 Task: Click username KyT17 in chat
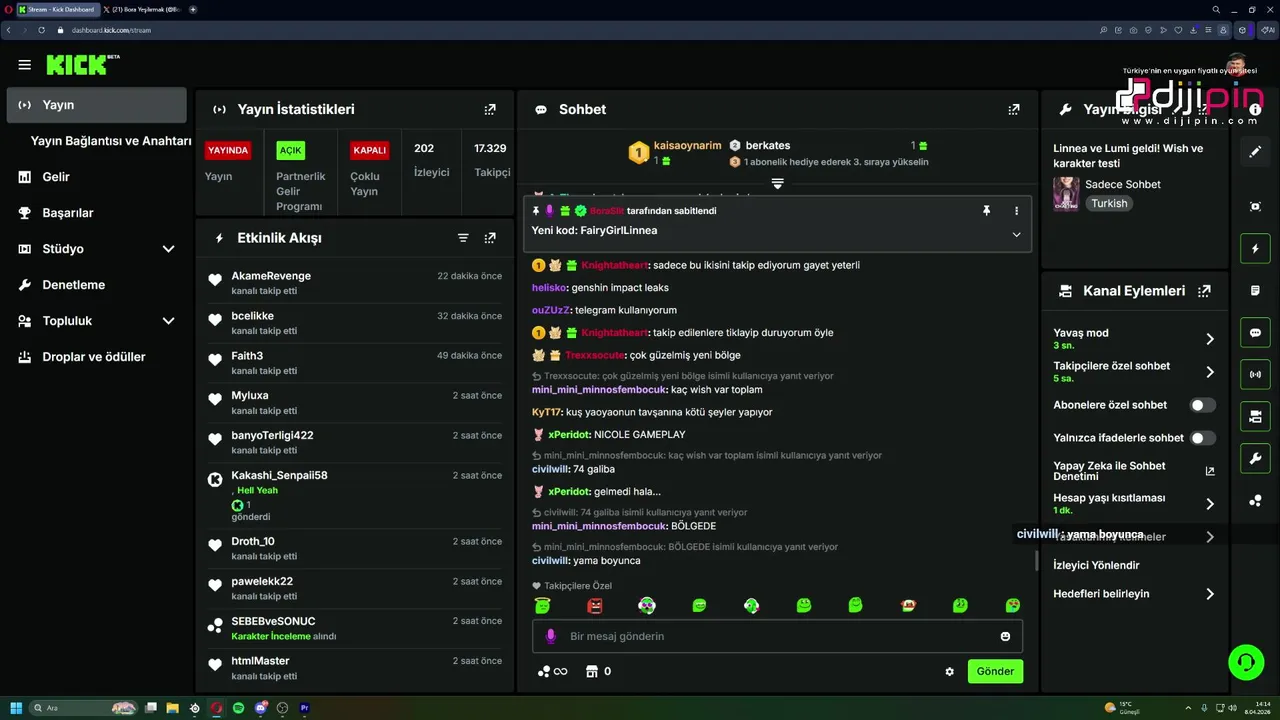pos(546,412)
